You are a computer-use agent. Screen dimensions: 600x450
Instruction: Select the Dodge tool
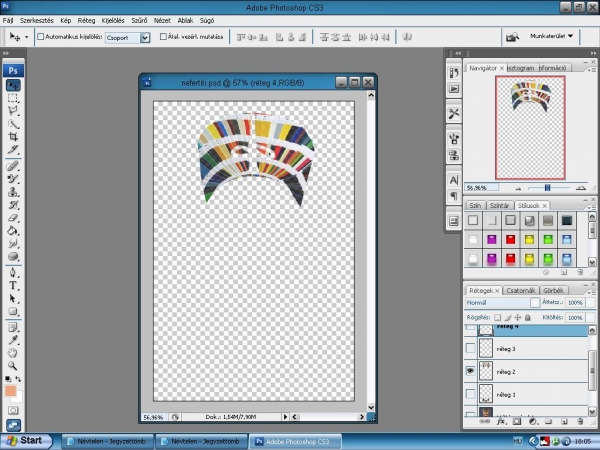point(13,256)
